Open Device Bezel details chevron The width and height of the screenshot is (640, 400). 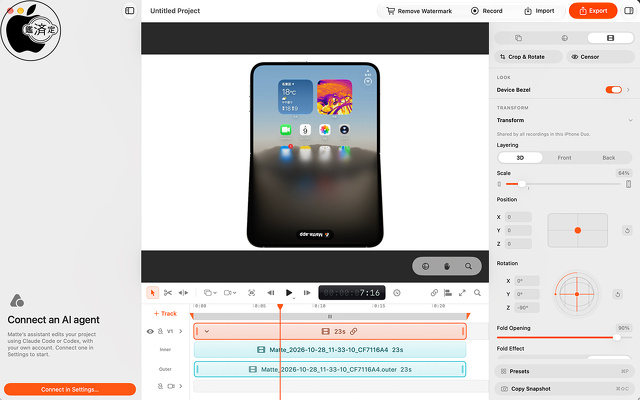[x=629, y=90]
